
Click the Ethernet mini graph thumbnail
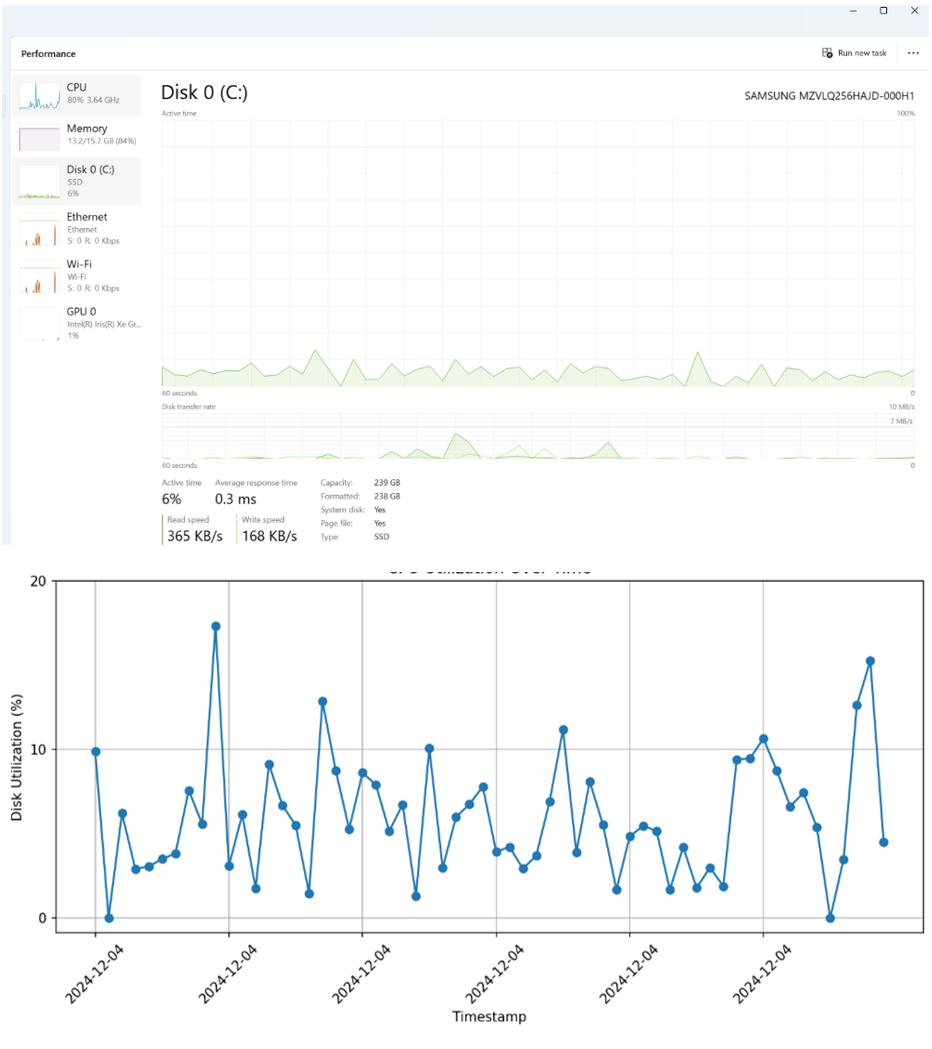tap(39, 229)
